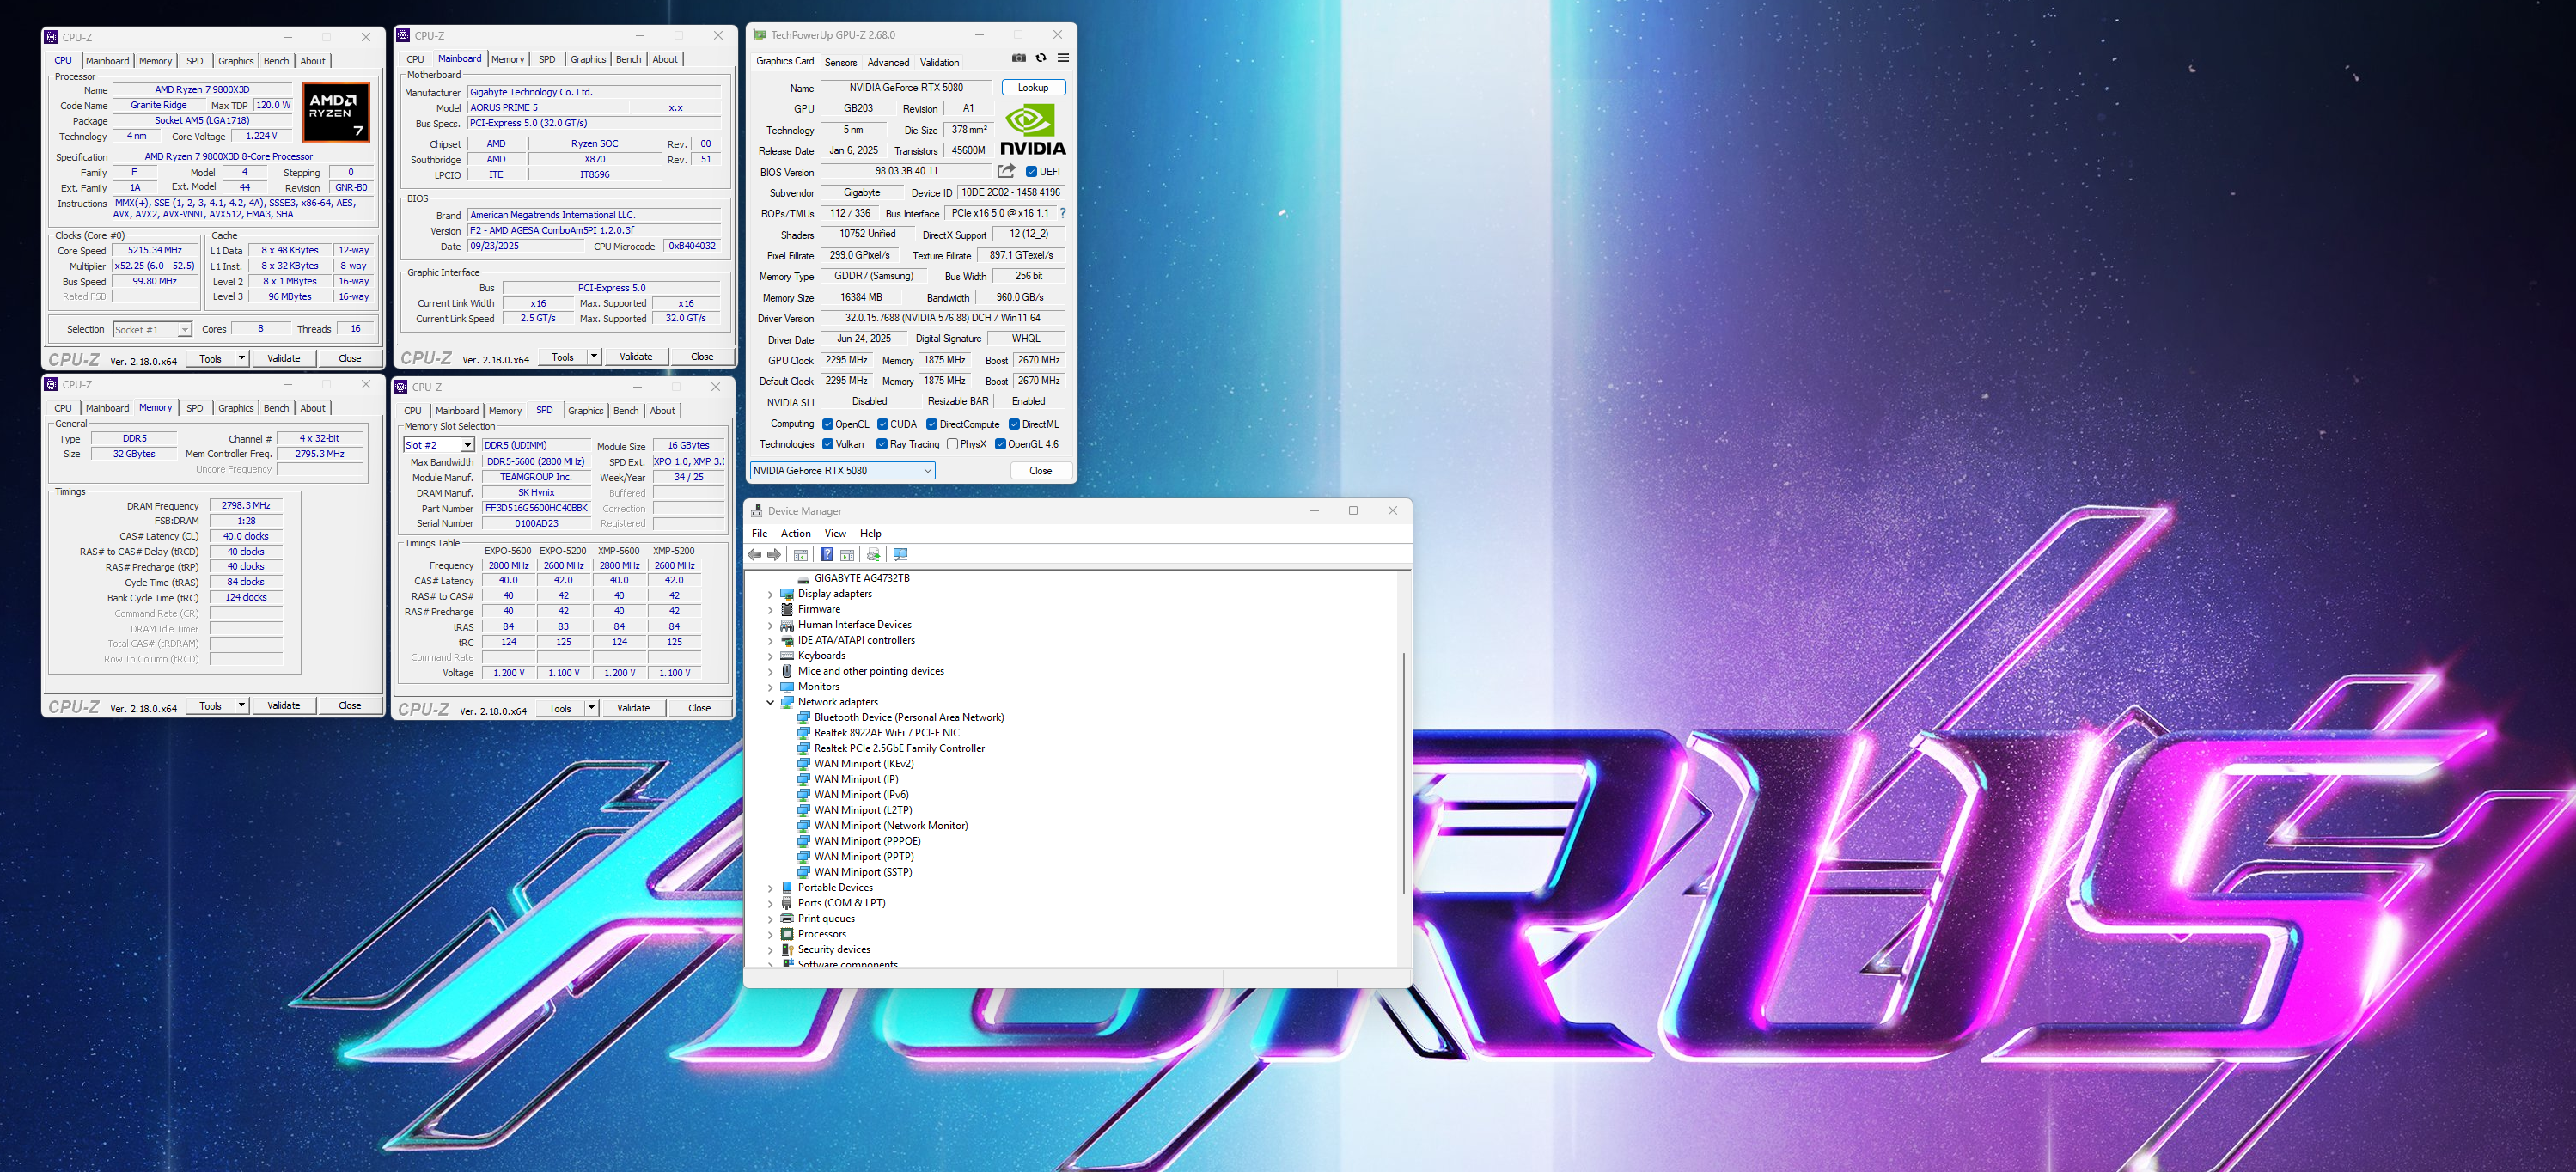Open GPU-Z hamburger menu icon
Image resolution: width=2576 pixels, height=1172 pixels.
pos(1063,58)
